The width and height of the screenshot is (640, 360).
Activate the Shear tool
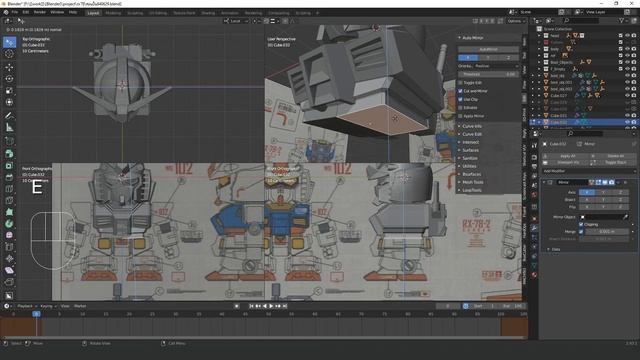pyautogui.click(x=9, y=270)
